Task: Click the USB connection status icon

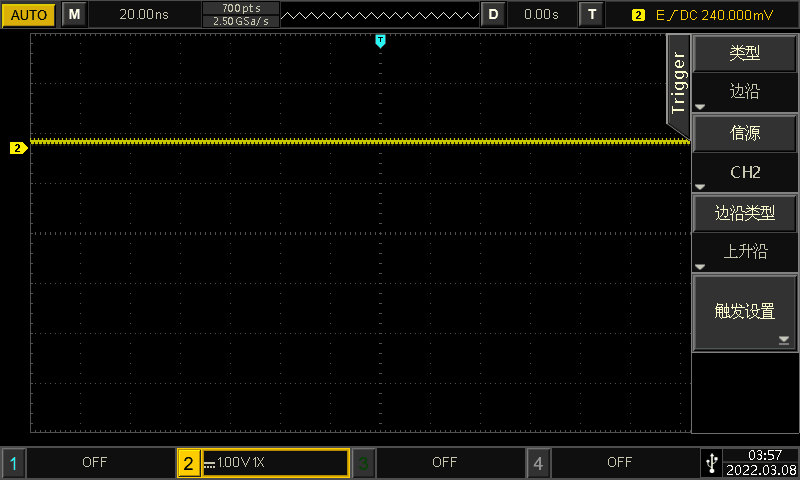Action: (710, 462)
